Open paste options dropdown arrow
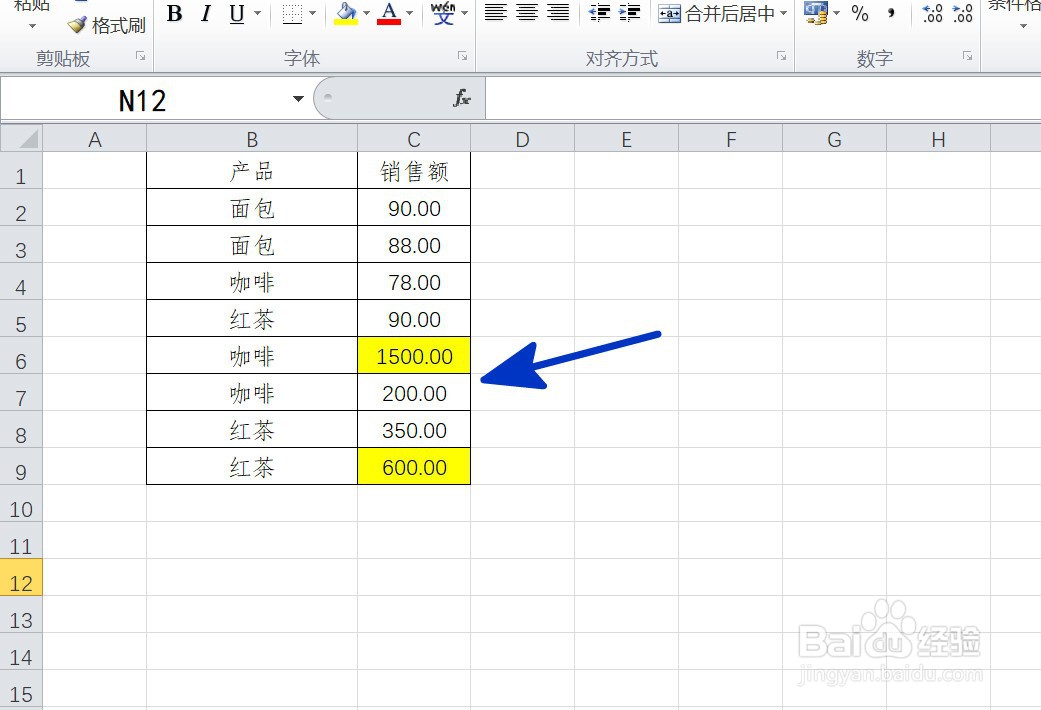The image size is (1041, 710). tap(32, 26)
